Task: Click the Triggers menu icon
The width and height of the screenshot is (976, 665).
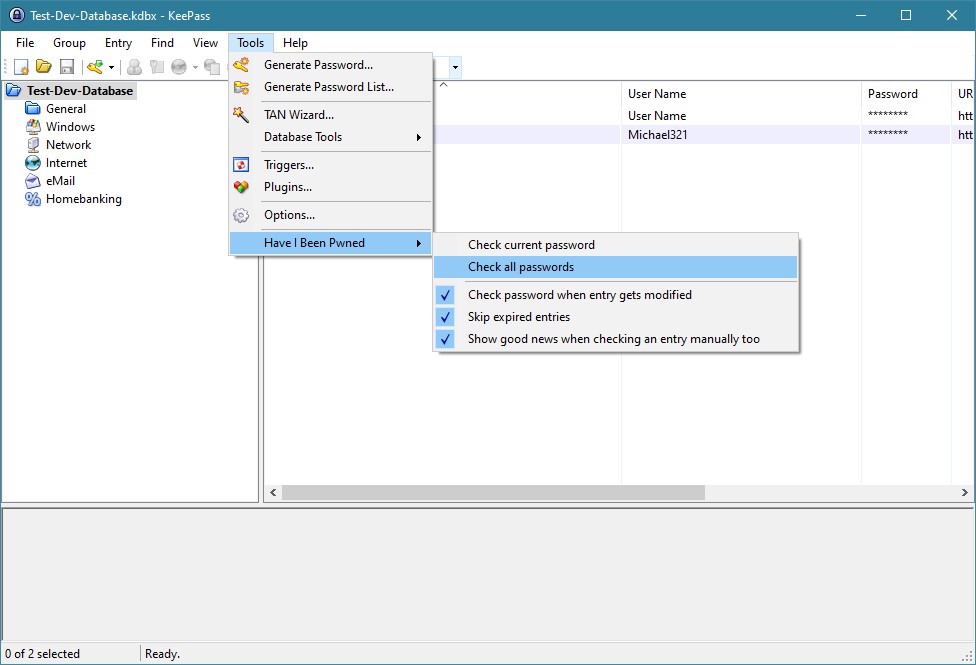Action: tap(241, 165)
